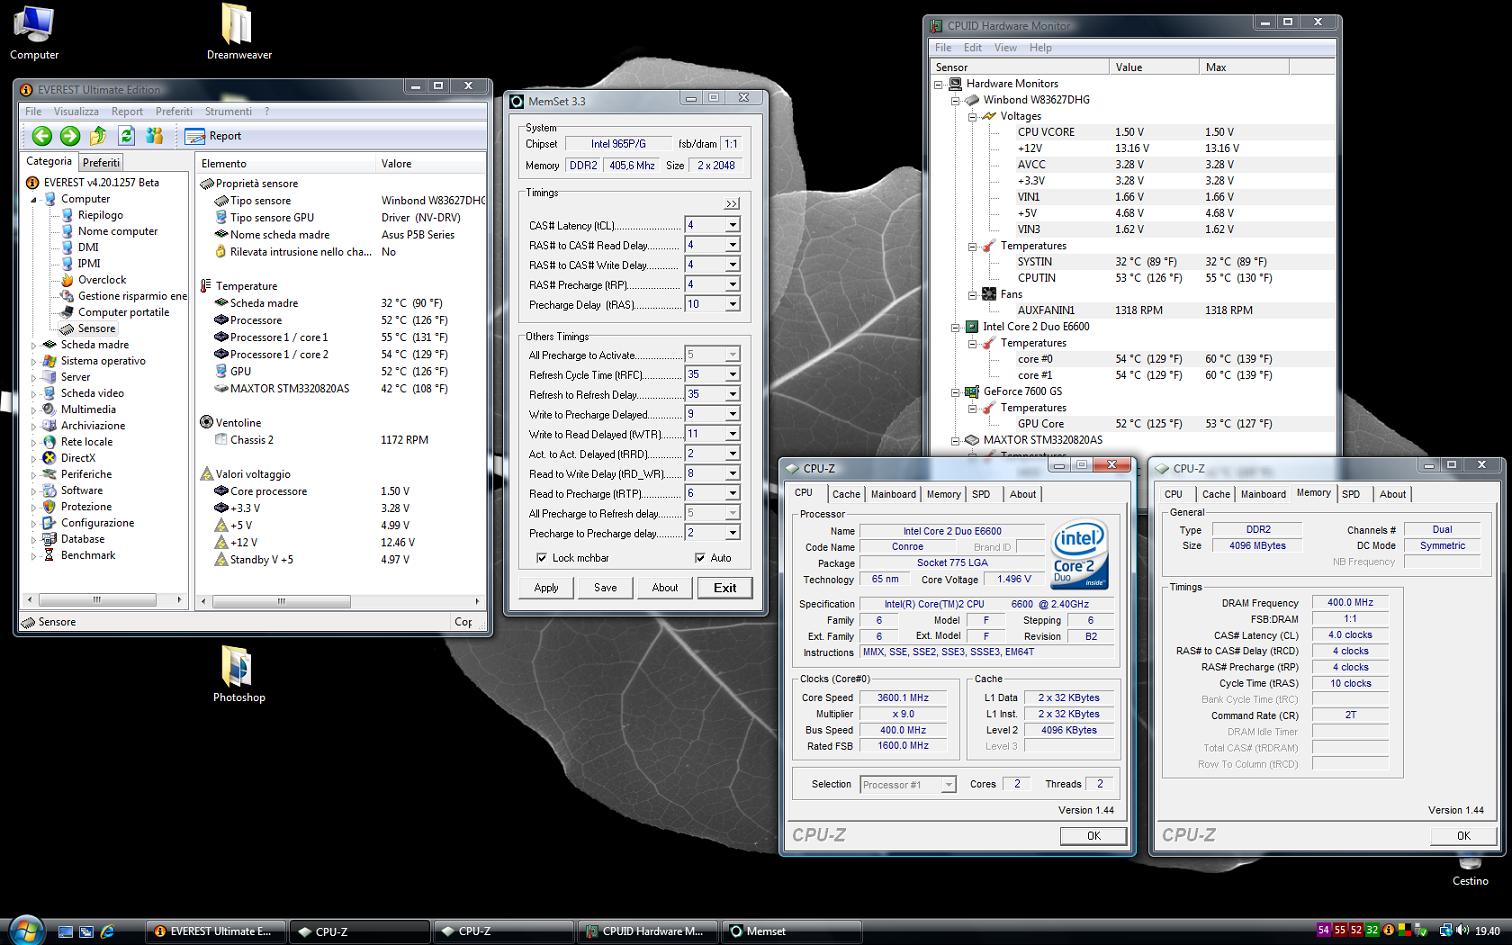Click EVEREST back navigation green arrow
Image resolution: width=1512 pixels, height=945 pixels.
[42, 136]
